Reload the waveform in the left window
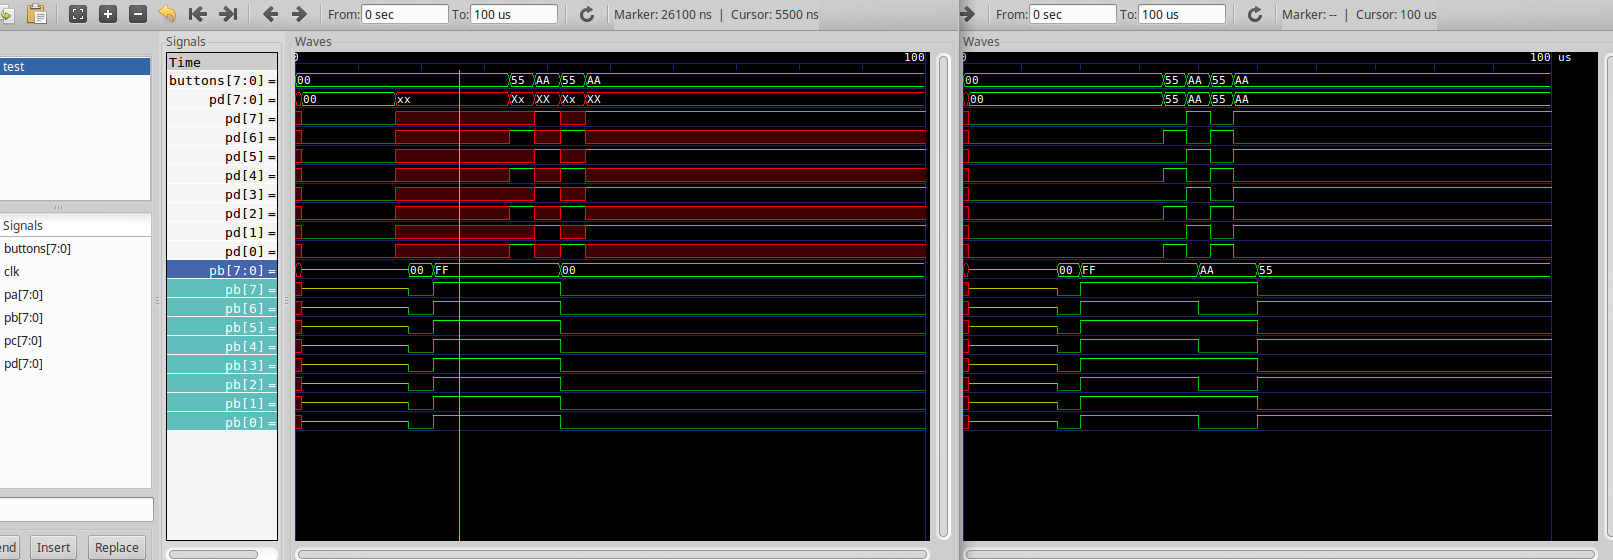Viewport: 1613px width, 560px height. tap(587, 14)
